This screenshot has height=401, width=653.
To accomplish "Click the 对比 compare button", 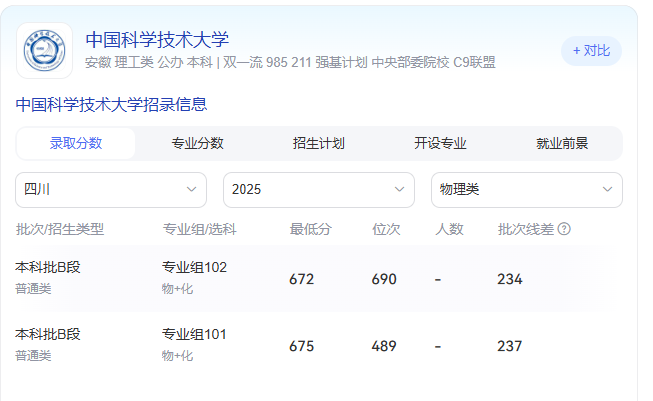I will point(591,51).
